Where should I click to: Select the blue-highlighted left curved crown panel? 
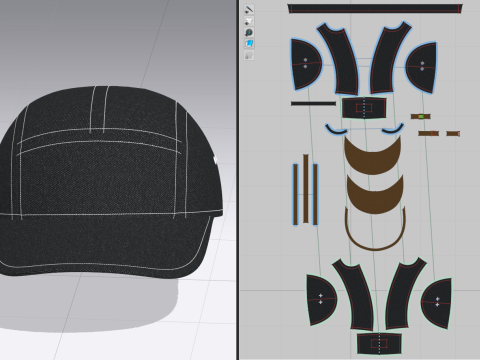[339, 59]
